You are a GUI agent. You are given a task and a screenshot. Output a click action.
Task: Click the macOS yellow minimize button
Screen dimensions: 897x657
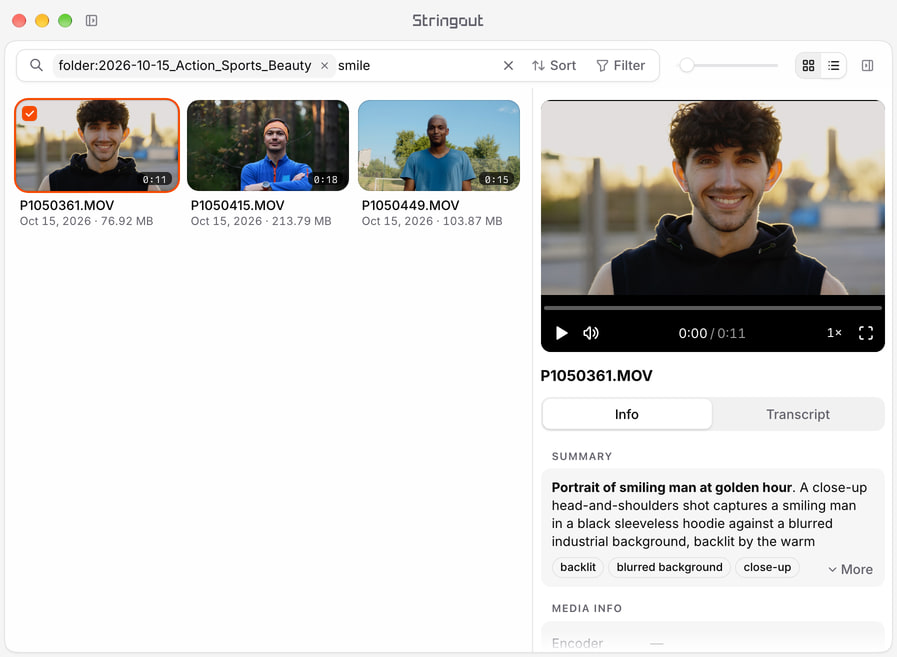click(x=42, y=21)
